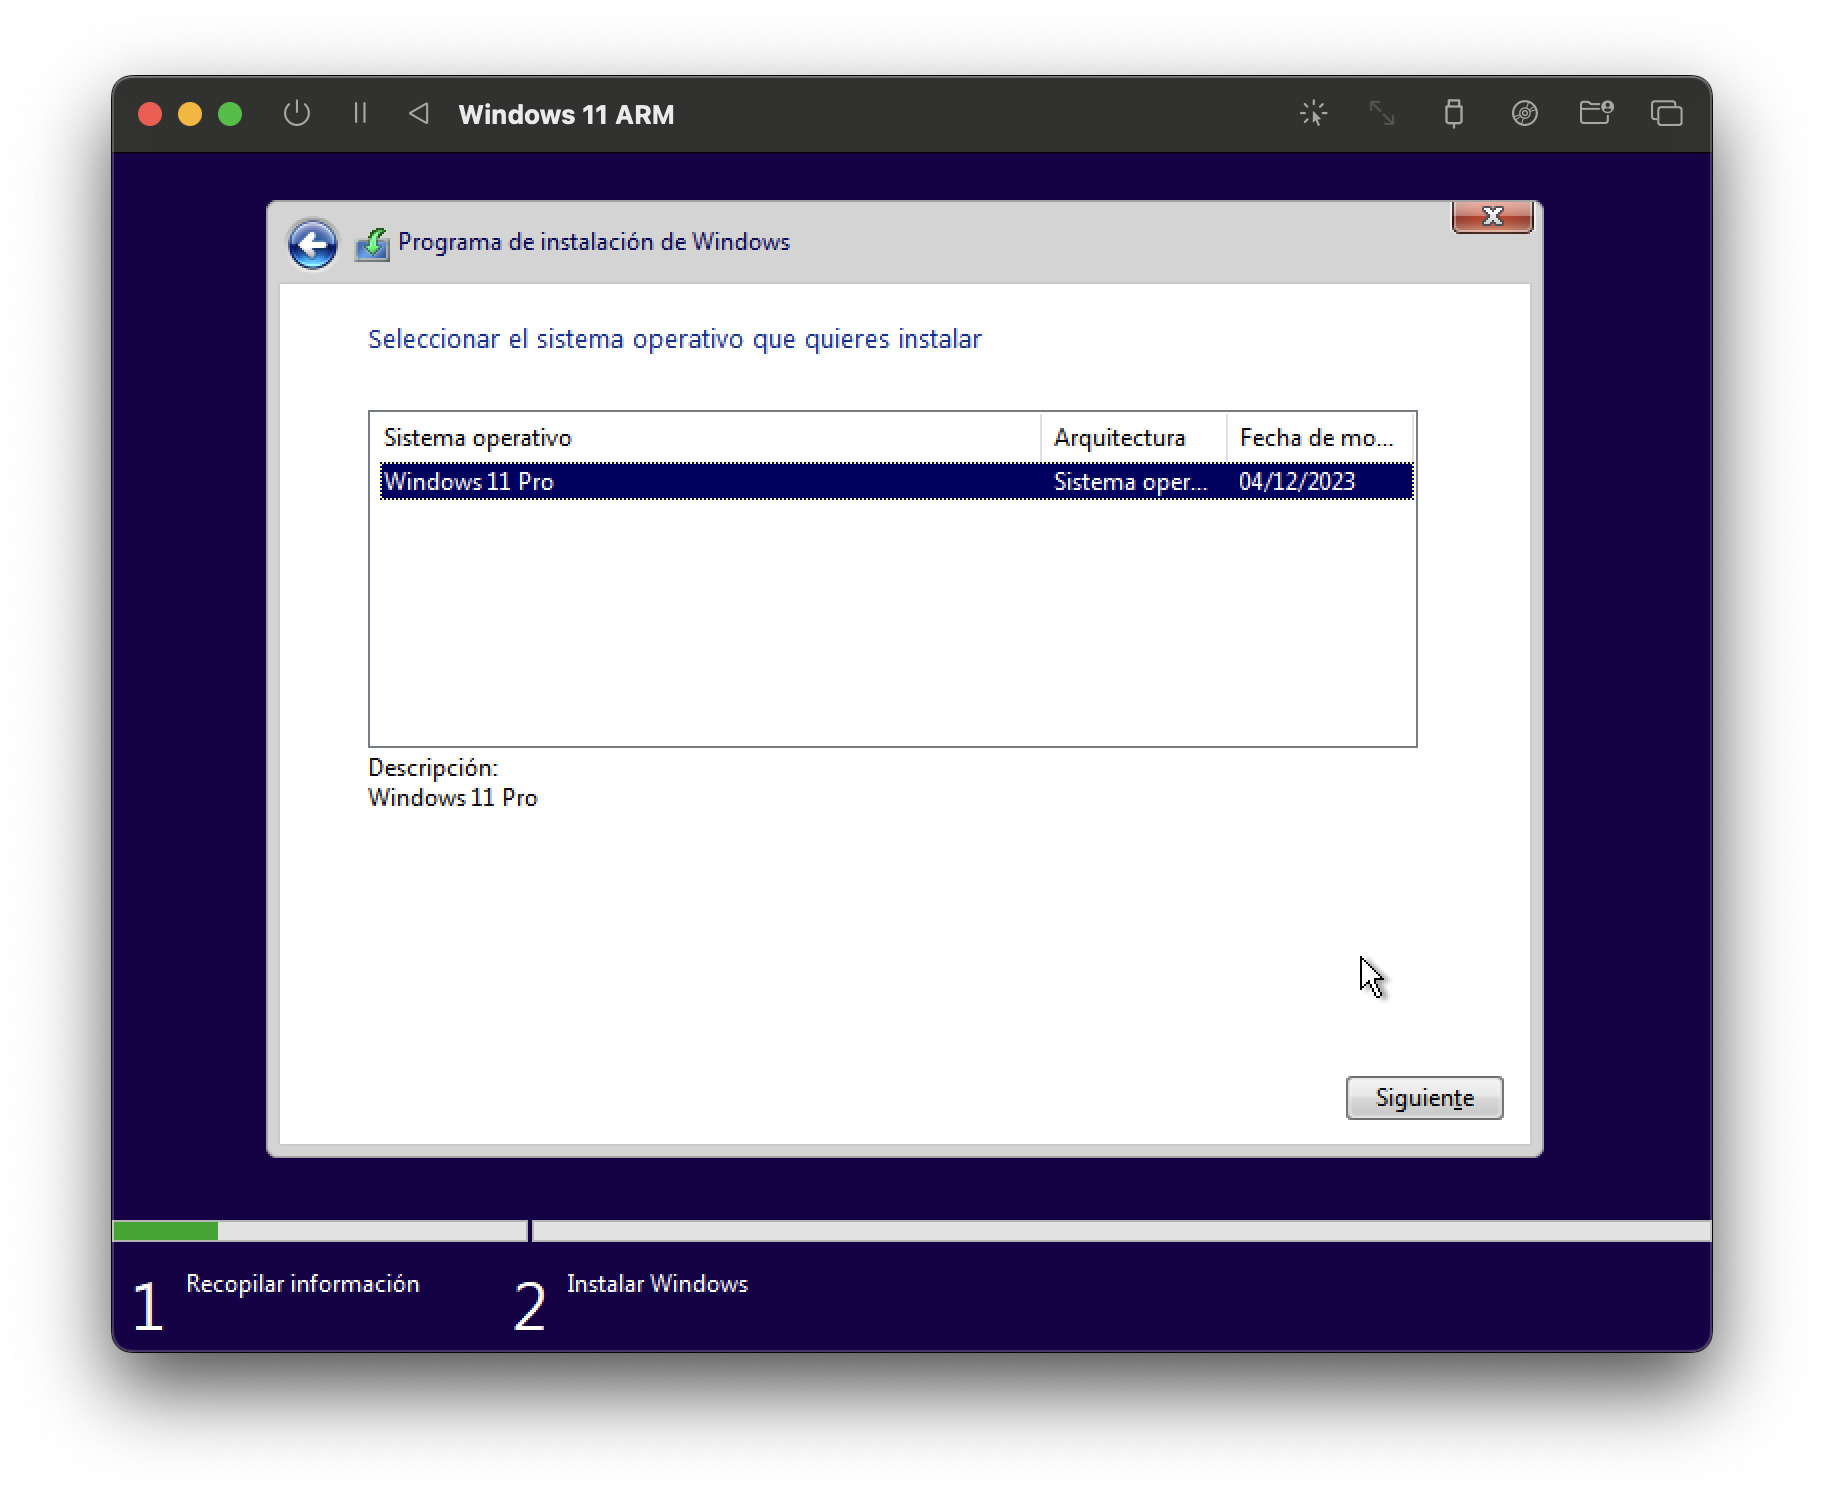Click the Recopilar información step label
This screenshot has height=1500, width=1824.
point(303,1284)
